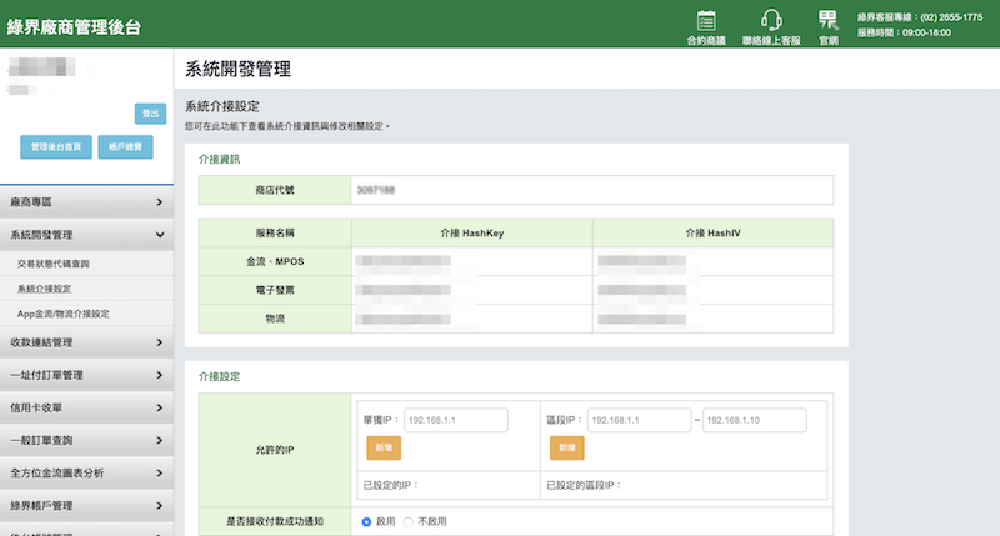Expand the 信用卡收單 menu
The image size is (1000, 536).
(x=87, y=408)
